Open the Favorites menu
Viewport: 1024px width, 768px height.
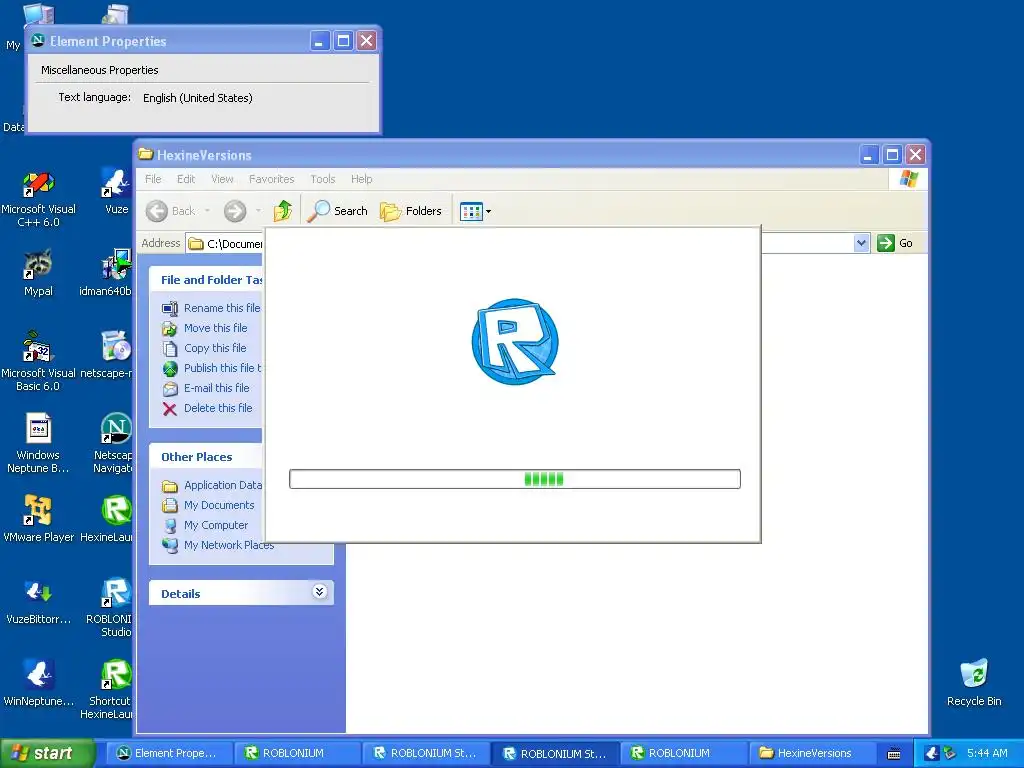point(271,179)
